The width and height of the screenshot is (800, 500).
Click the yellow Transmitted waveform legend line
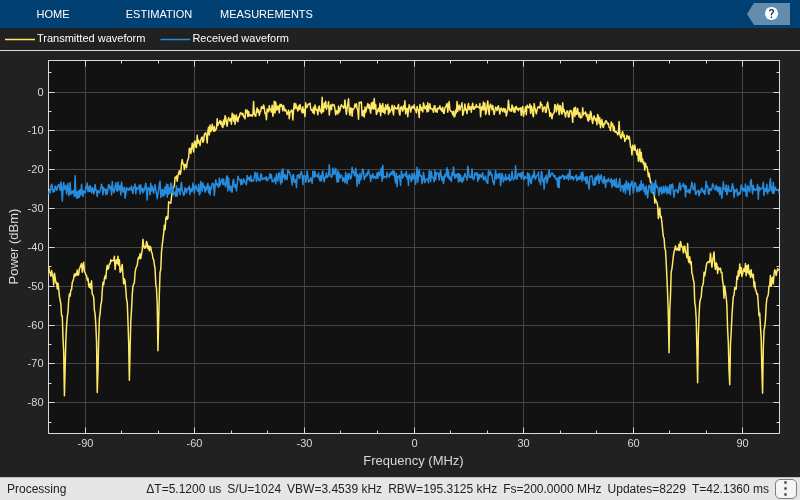[20, 39]
